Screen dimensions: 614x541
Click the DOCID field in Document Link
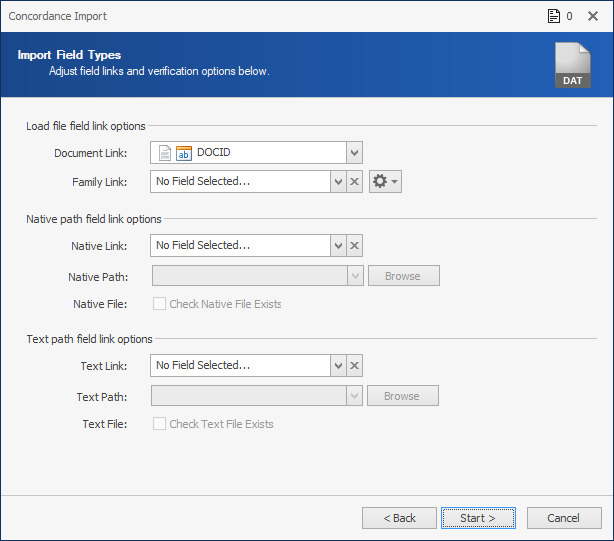[256, 153]
